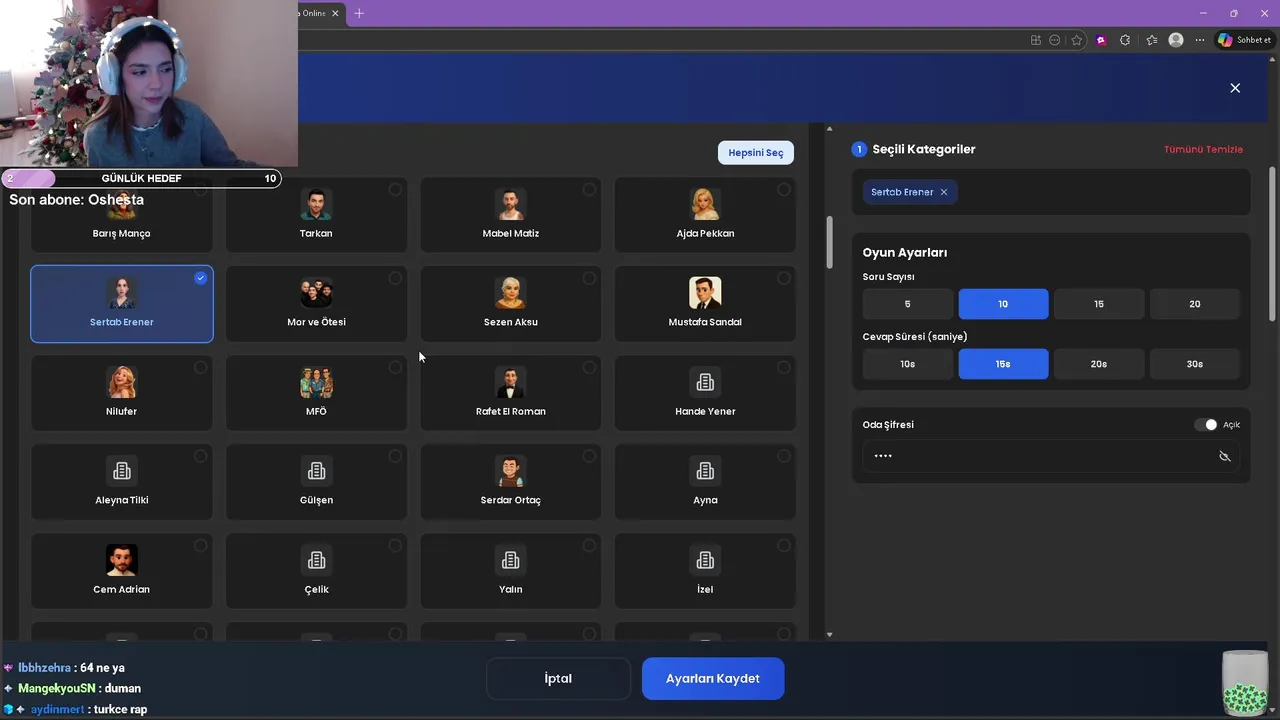Pick the Gülşen placeholder icon
Screen dimensions: 1280x720
316,471
